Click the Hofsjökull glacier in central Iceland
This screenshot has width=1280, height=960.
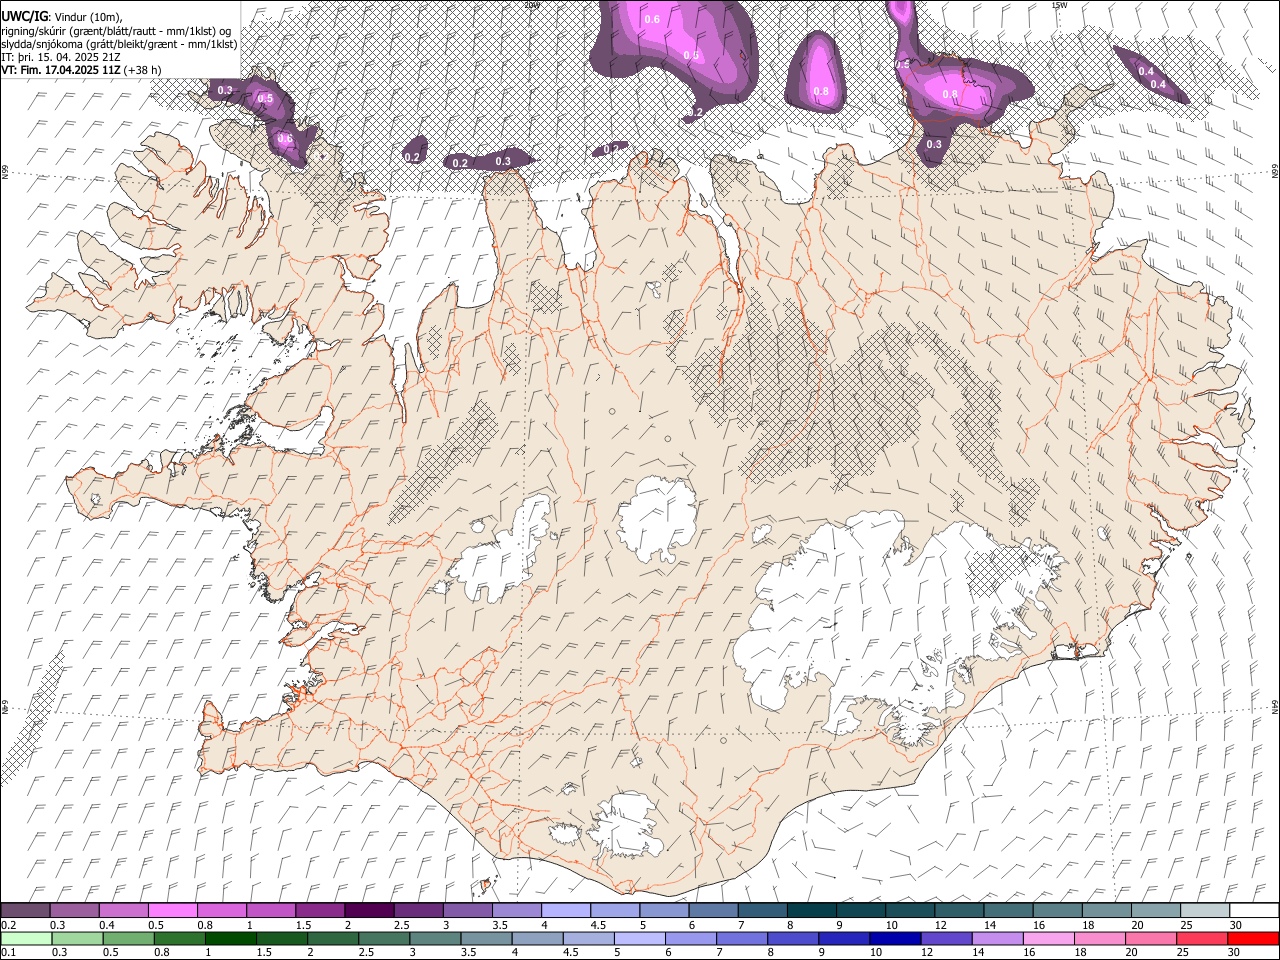click(x=657, y=518)
